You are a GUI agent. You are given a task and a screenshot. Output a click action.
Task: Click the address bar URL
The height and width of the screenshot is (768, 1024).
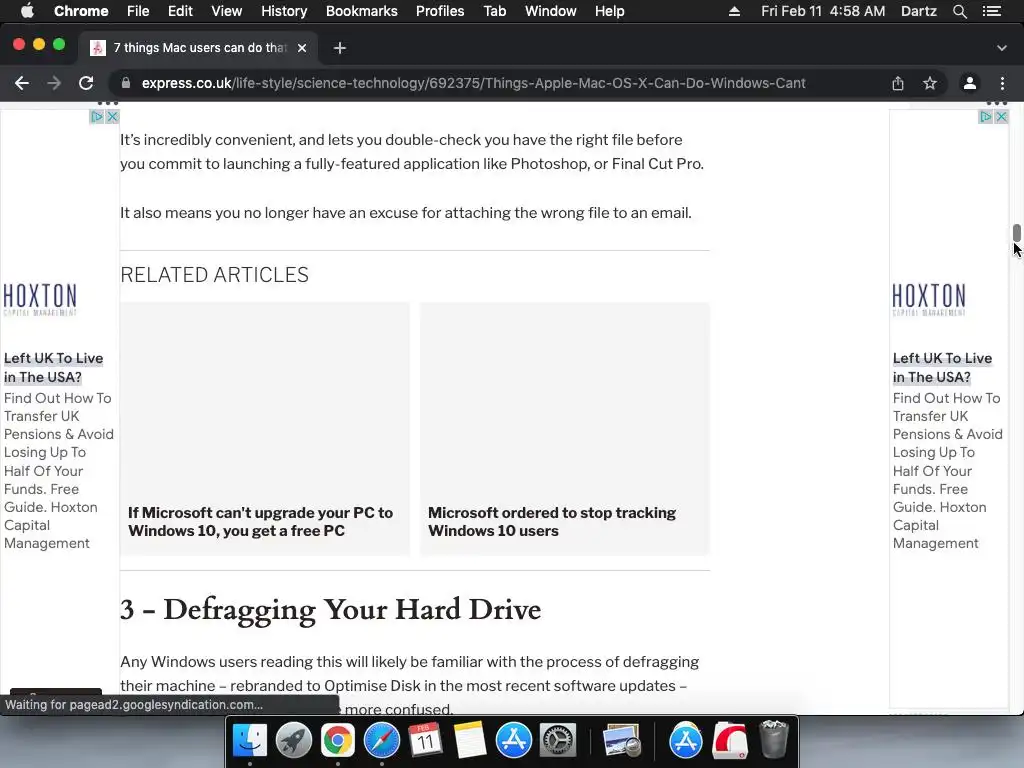click(x=473, y=83)
